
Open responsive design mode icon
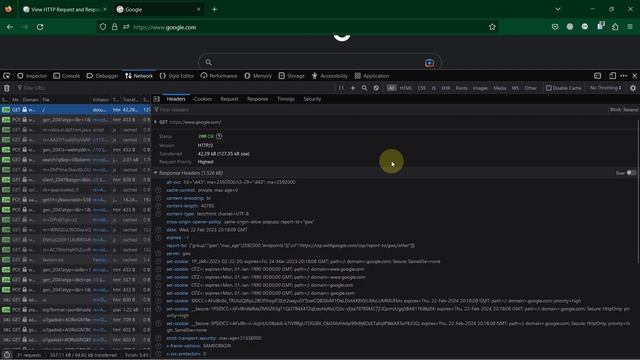click(612, 76)
